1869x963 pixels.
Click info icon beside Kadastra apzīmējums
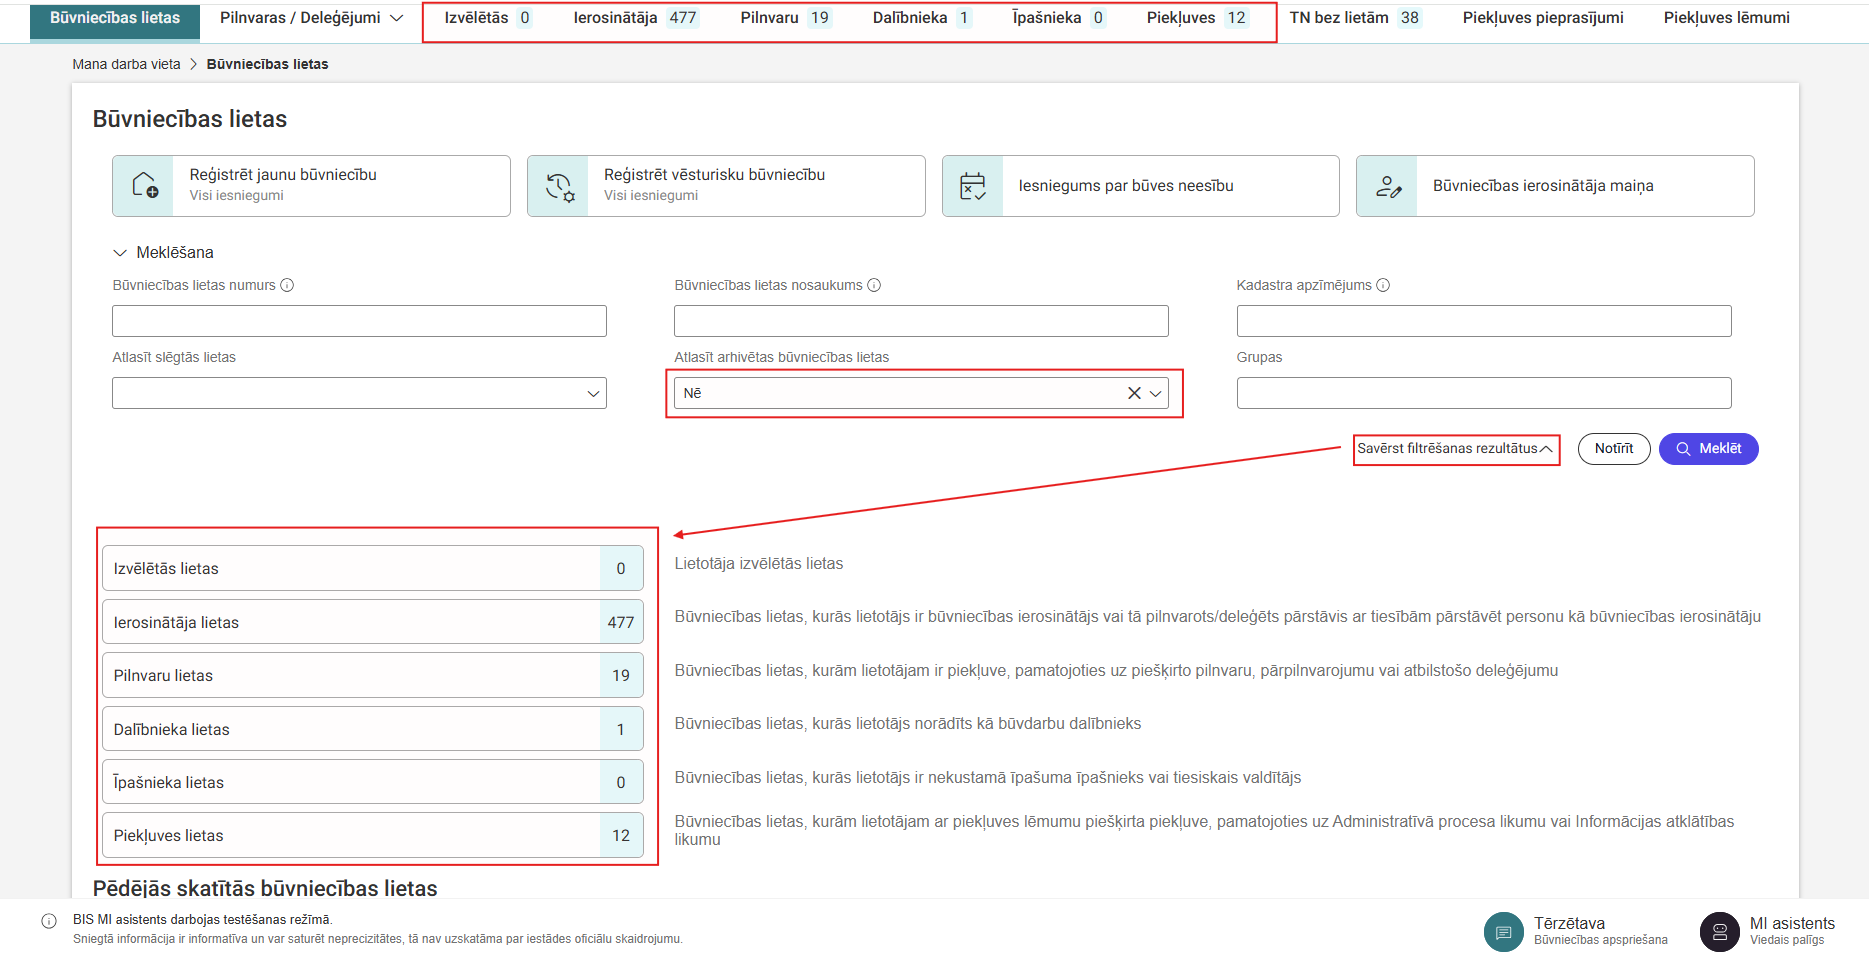point(1383,285)
